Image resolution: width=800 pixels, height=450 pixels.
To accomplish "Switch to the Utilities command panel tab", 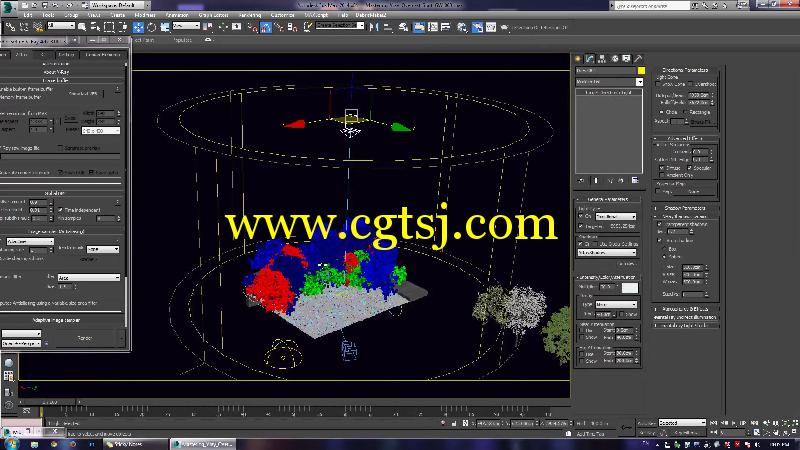I will (x=638, y=59).
